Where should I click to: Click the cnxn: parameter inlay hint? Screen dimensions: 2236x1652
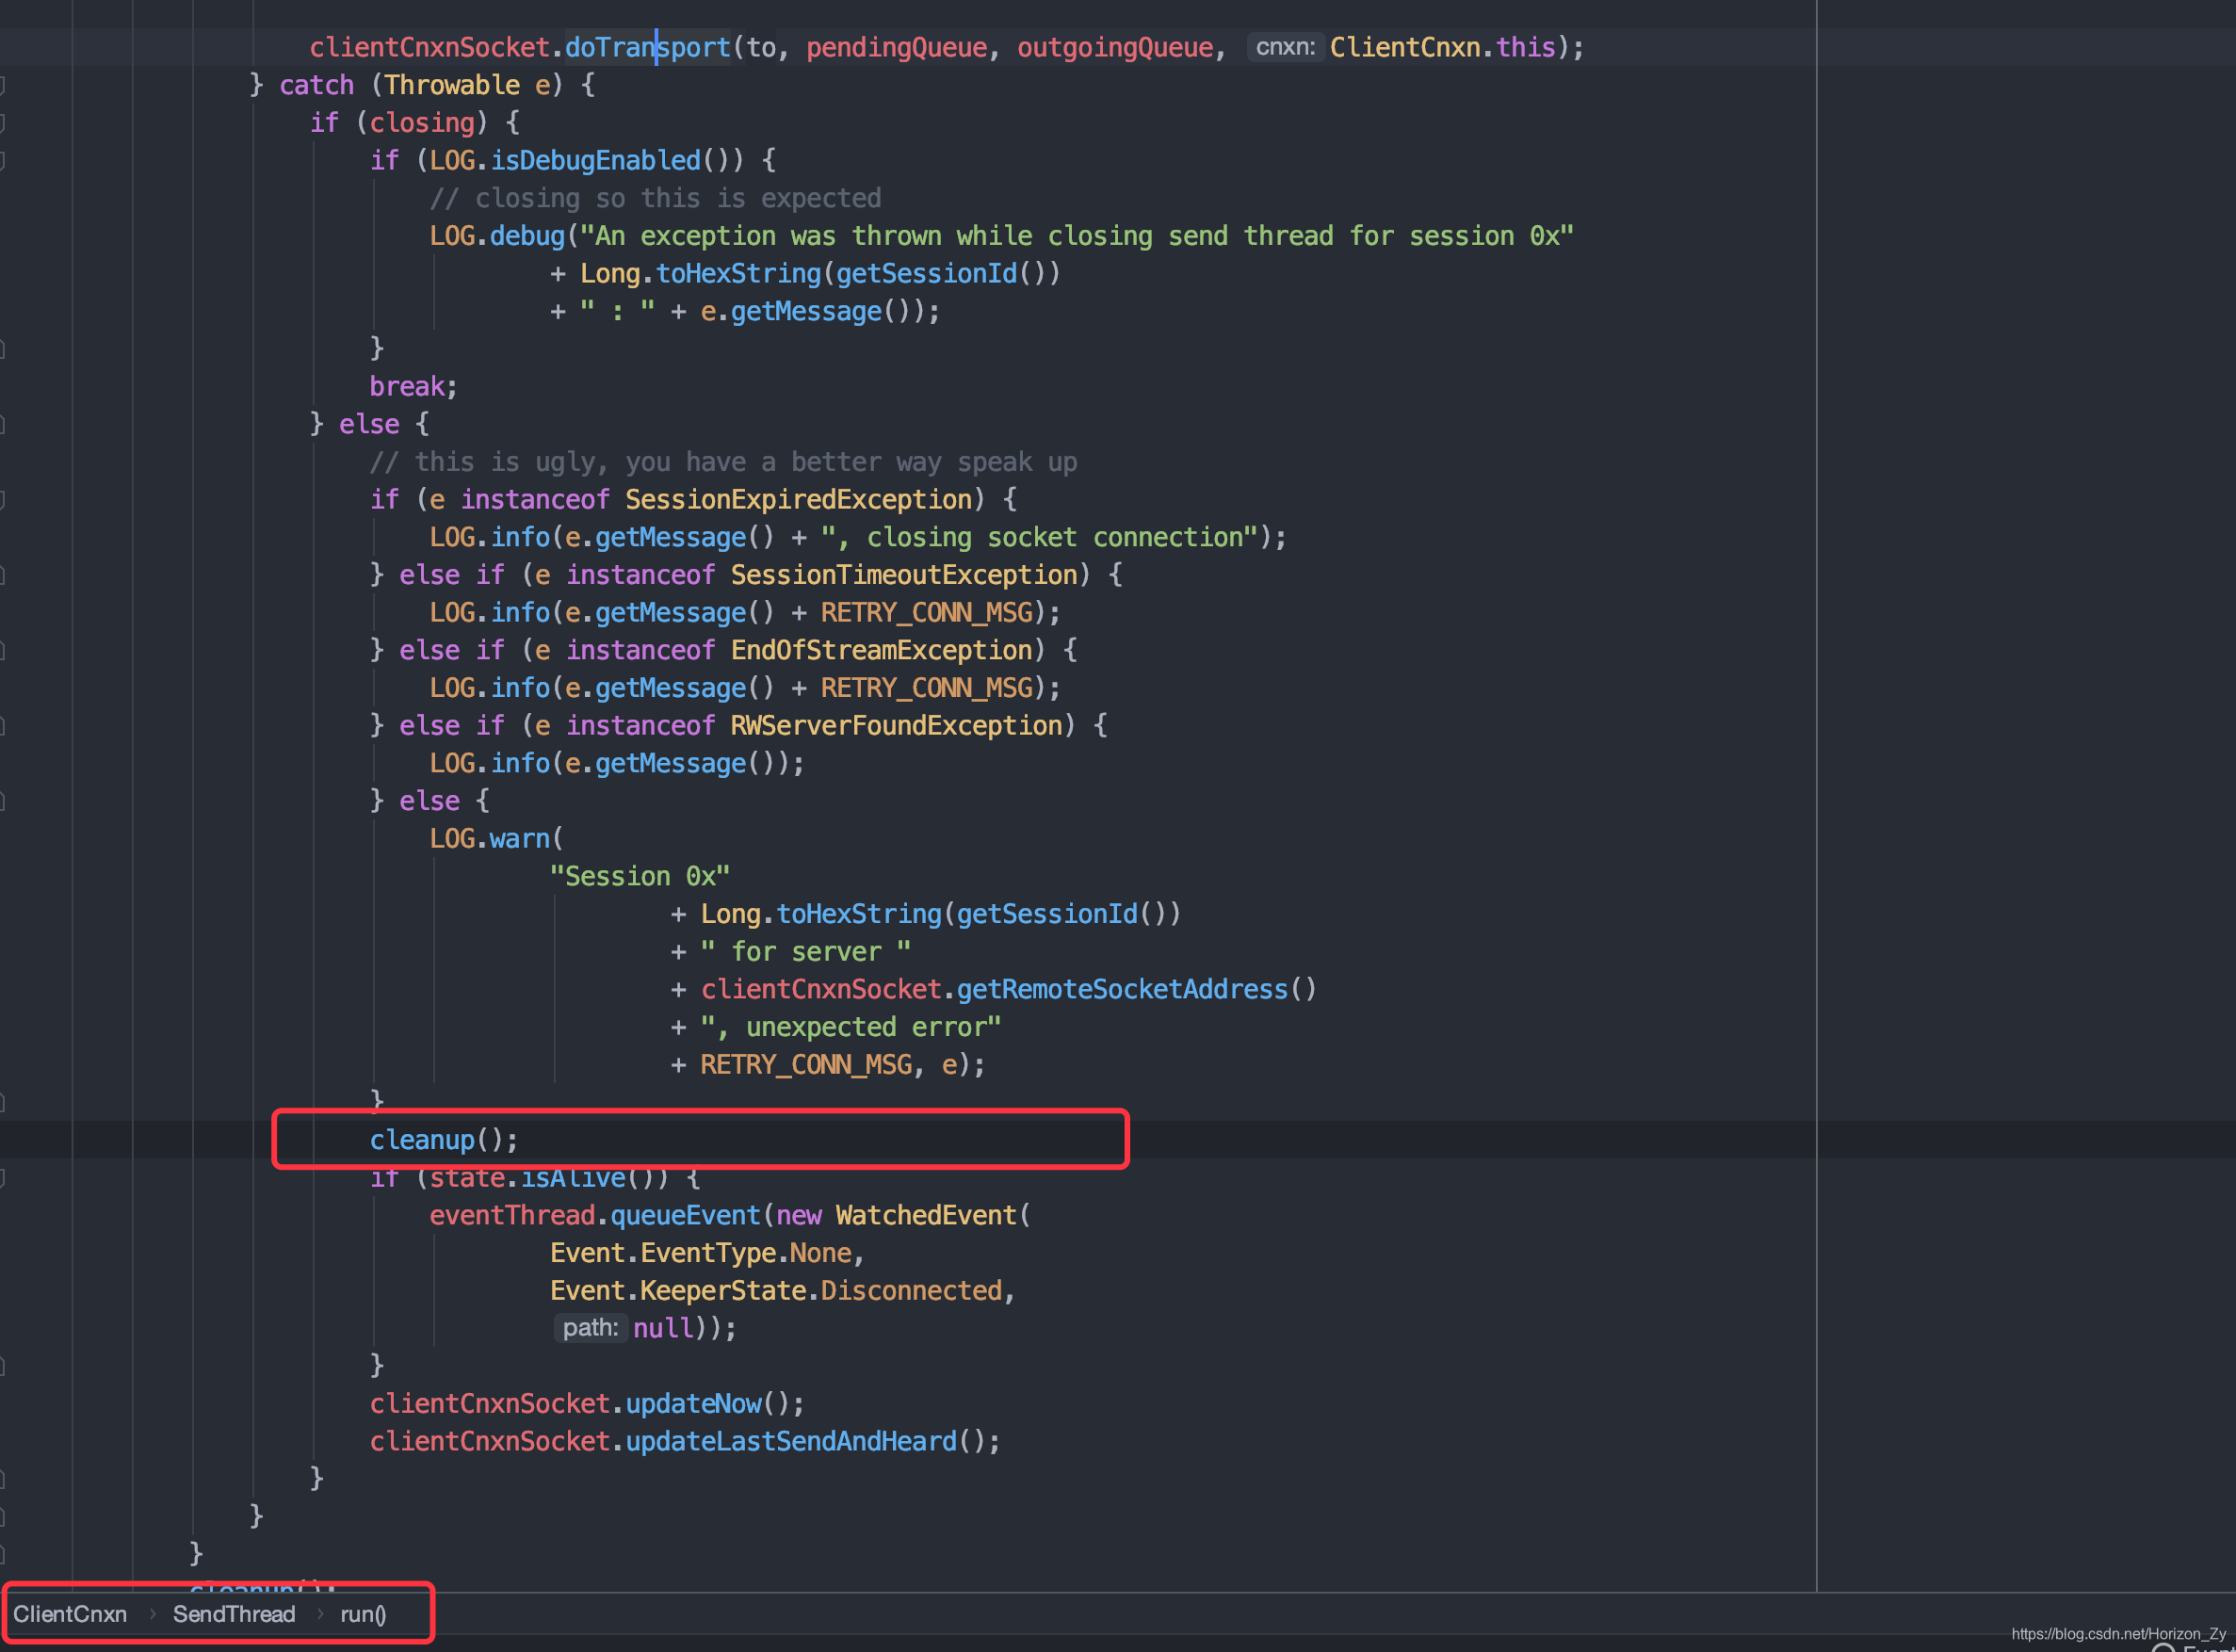[x=1285, y=47]
